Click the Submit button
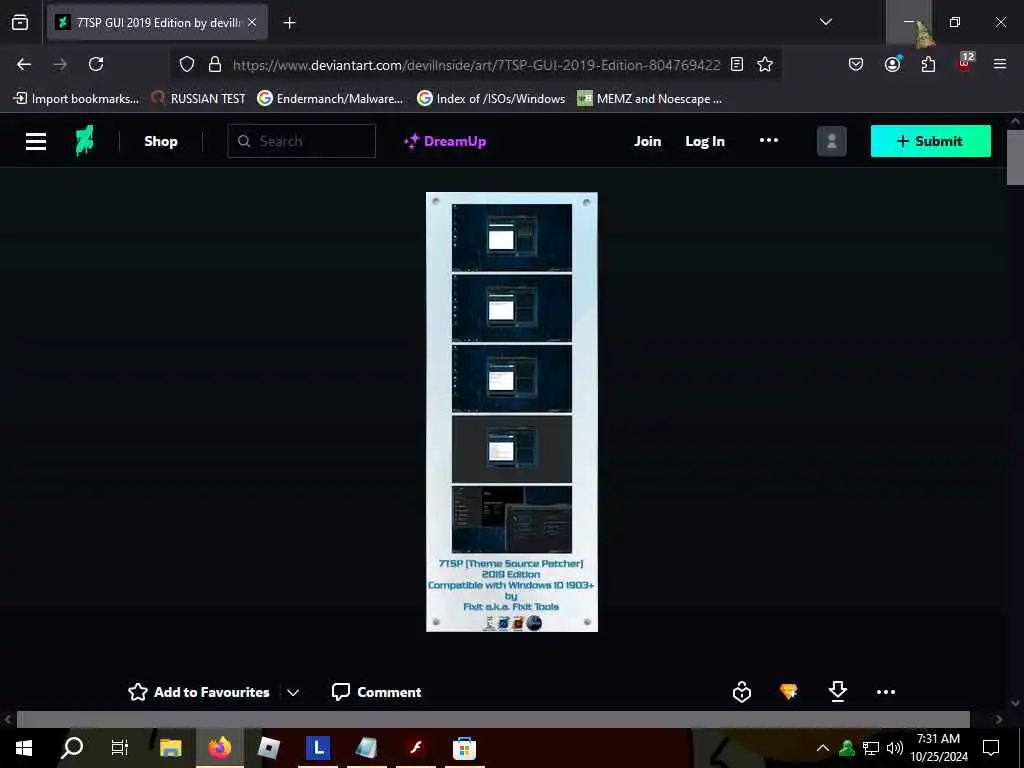Image resolution: width=1024 pixels, height=768 pixels. click(931, 141)
